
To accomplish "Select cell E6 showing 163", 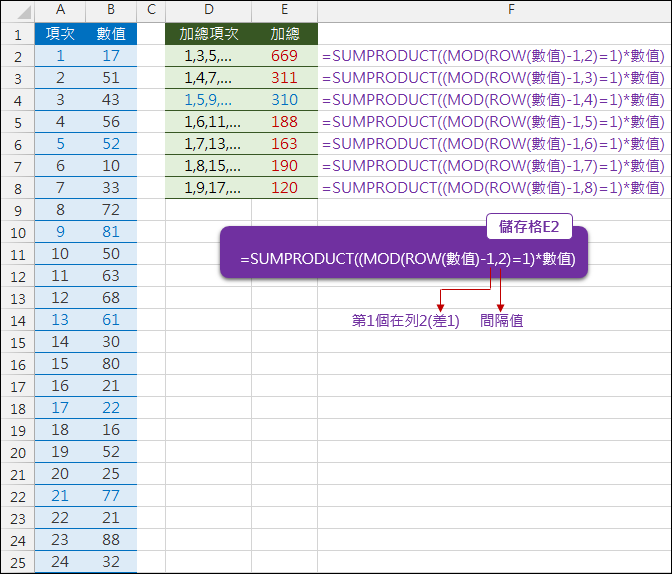I will (285, 144).
